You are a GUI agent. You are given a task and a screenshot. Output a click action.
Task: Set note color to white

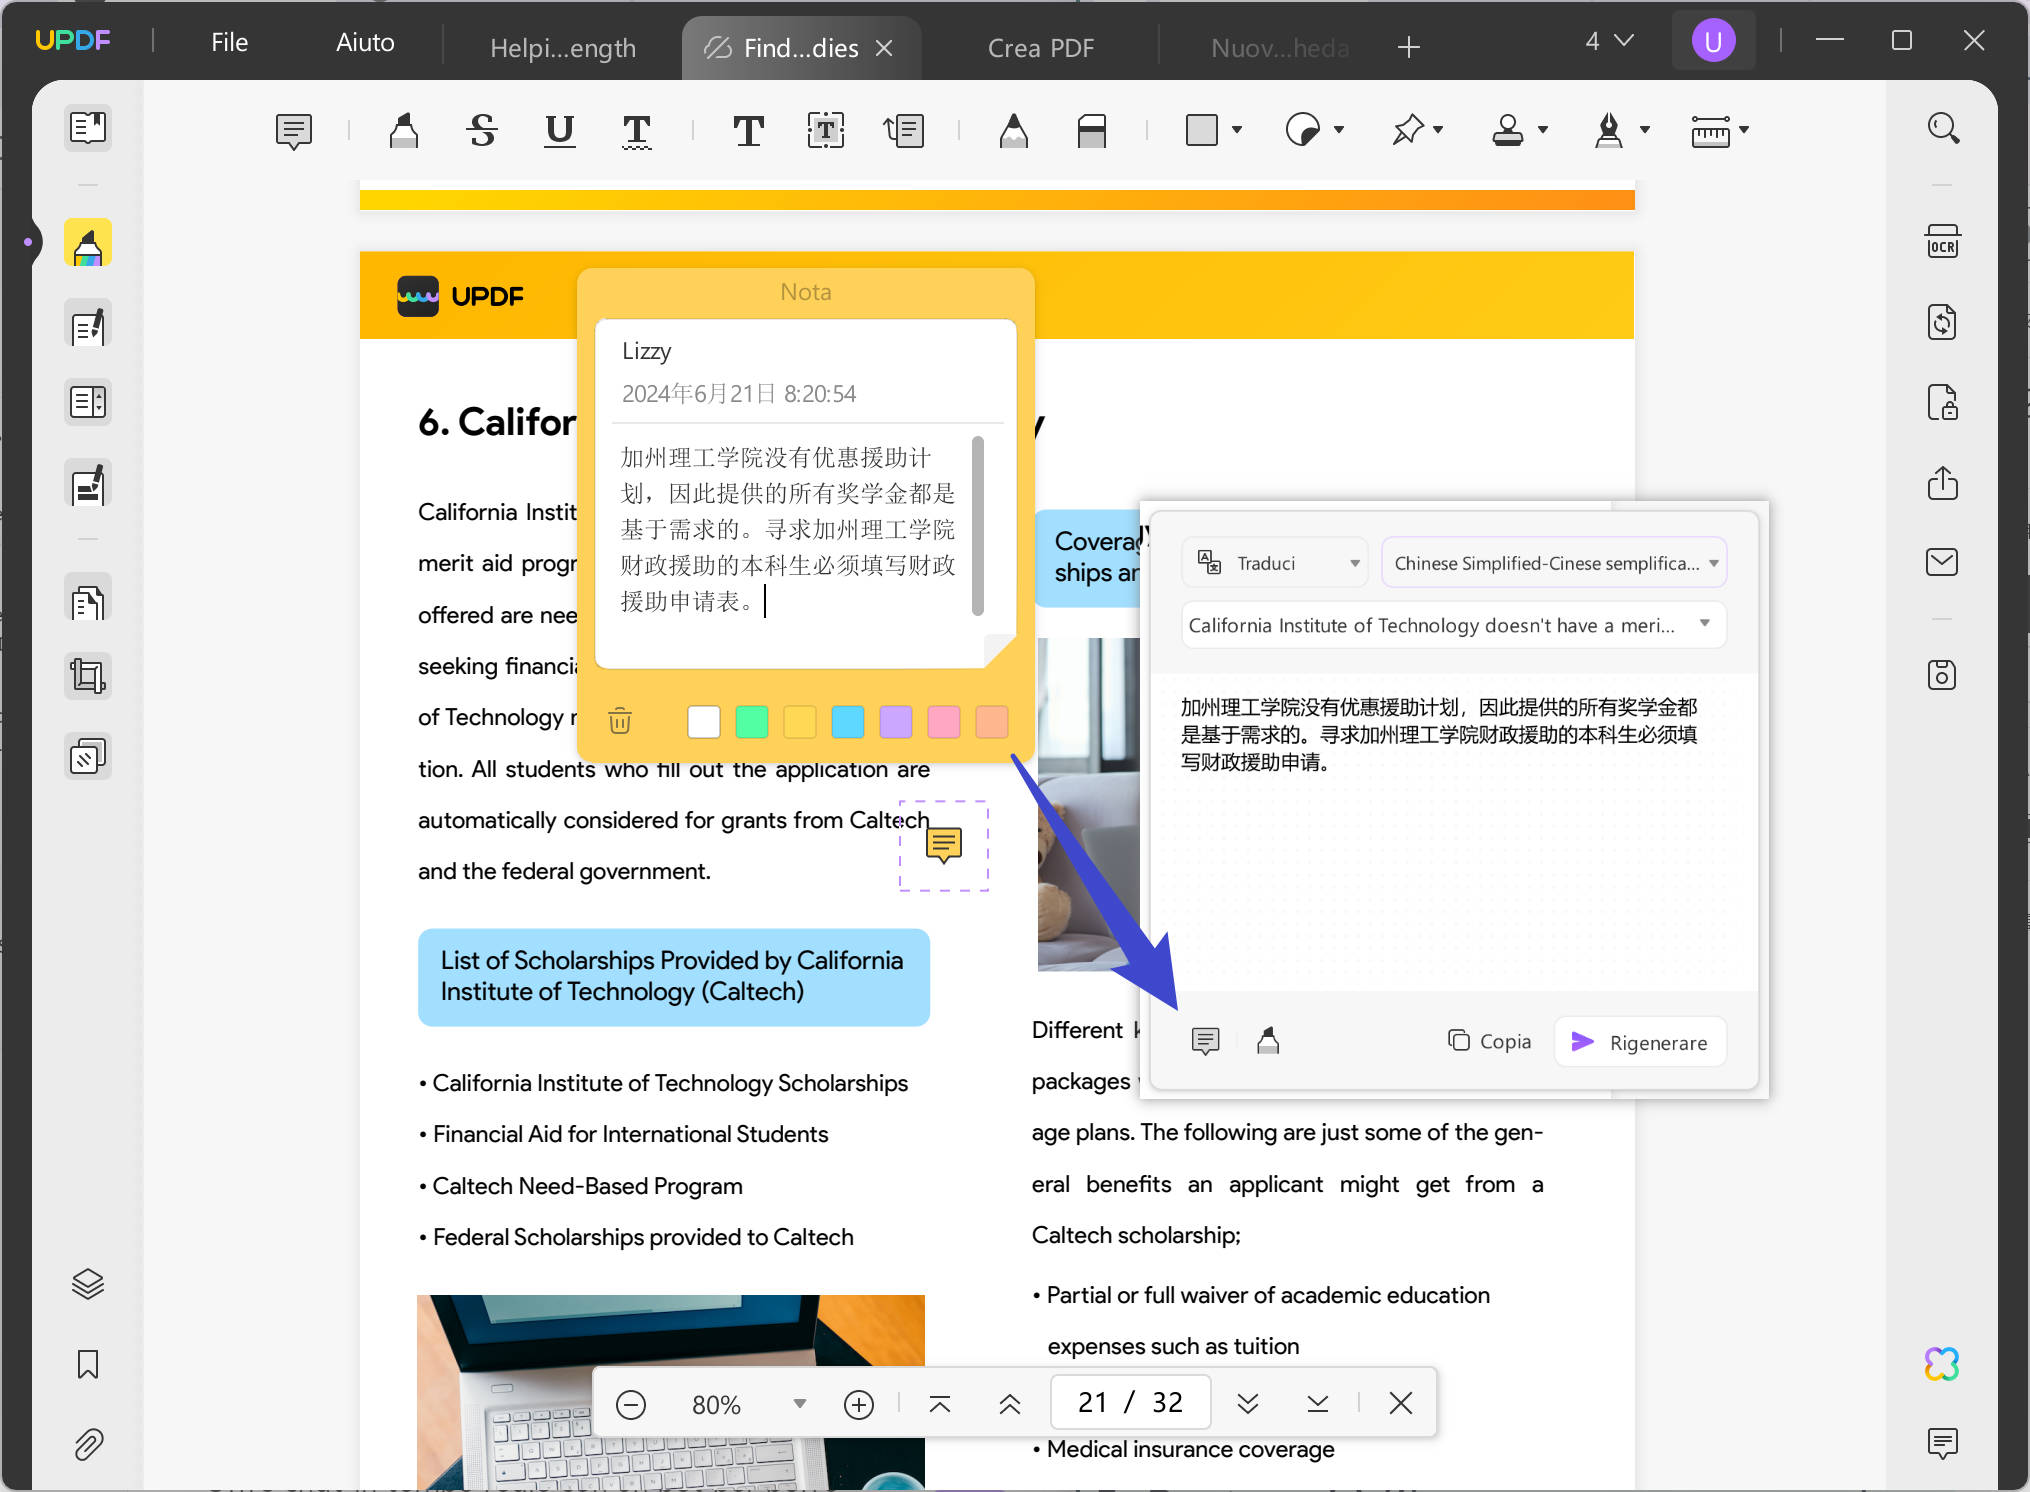tap(704, 721)
